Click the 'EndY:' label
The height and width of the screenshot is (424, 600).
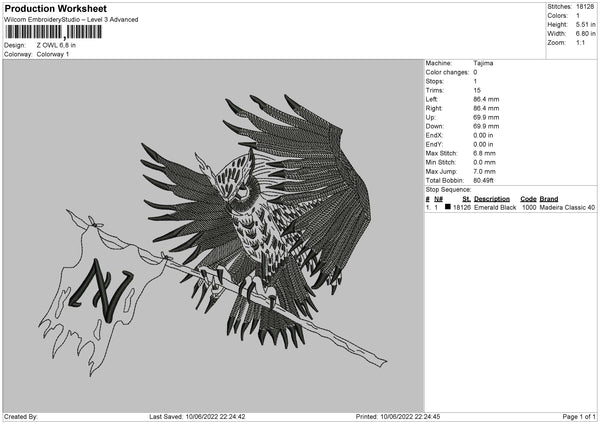pos(434,145)
